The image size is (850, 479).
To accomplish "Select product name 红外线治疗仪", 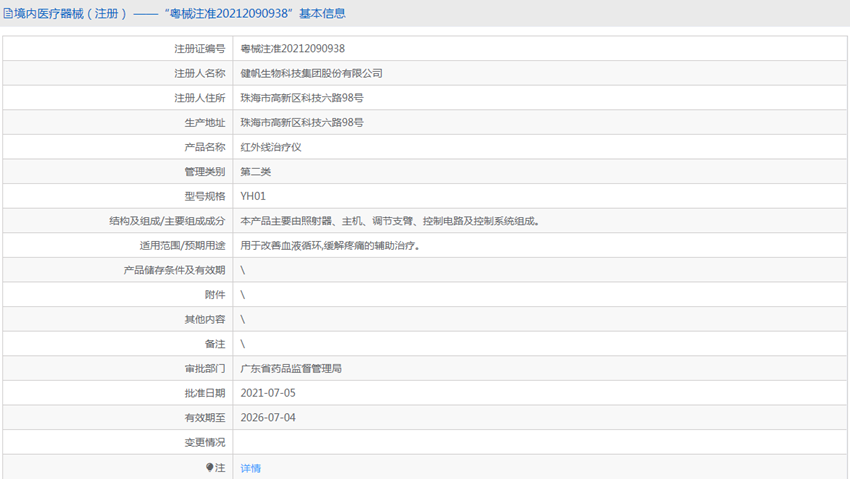I will point(271,147).
